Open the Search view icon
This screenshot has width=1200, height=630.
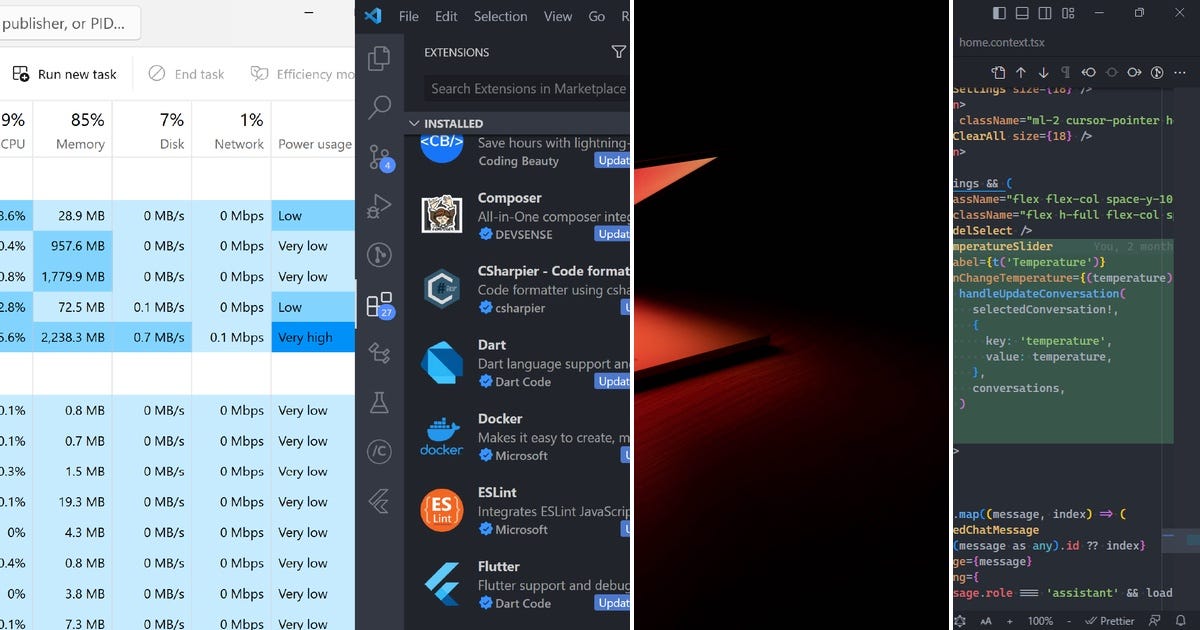tap(380, 107)
